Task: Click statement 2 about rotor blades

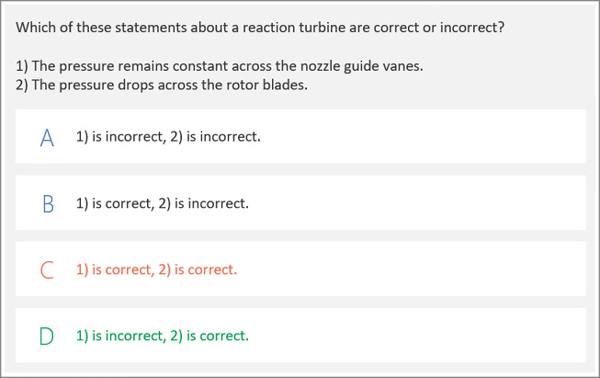Action: click(x=161, y=85)
